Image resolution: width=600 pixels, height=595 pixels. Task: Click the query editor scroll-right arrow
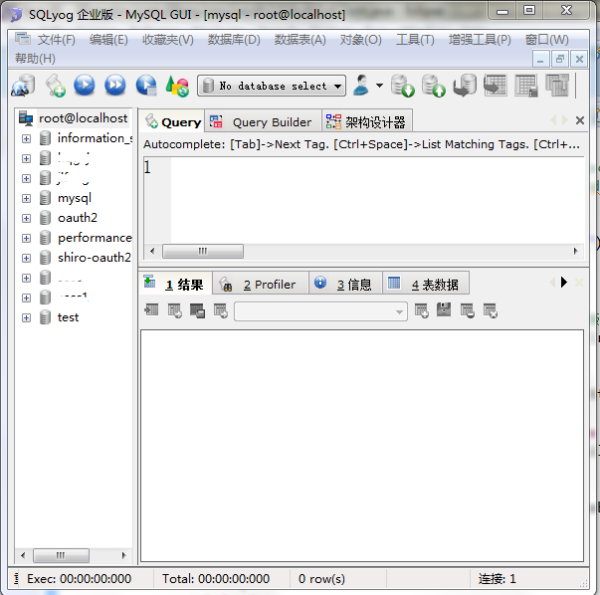click(x=576, y=251)
